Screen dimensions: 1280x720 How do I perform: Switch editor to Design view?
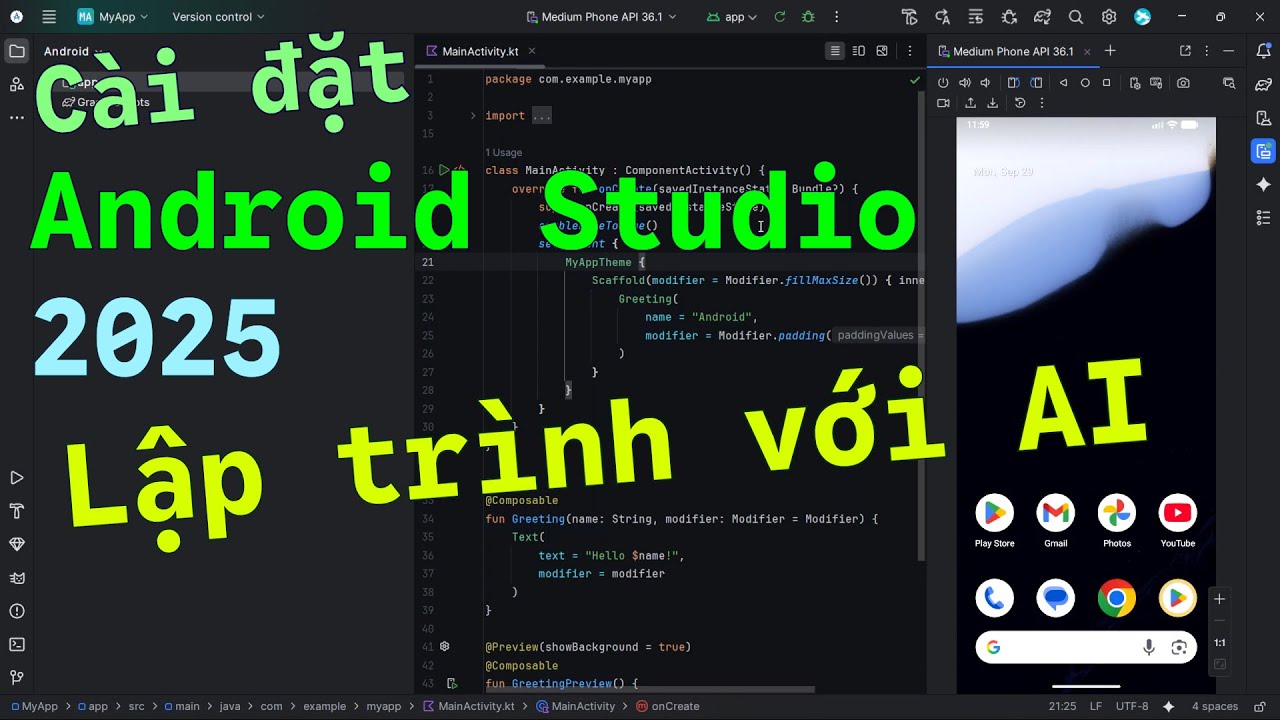(x=882, y=51)
